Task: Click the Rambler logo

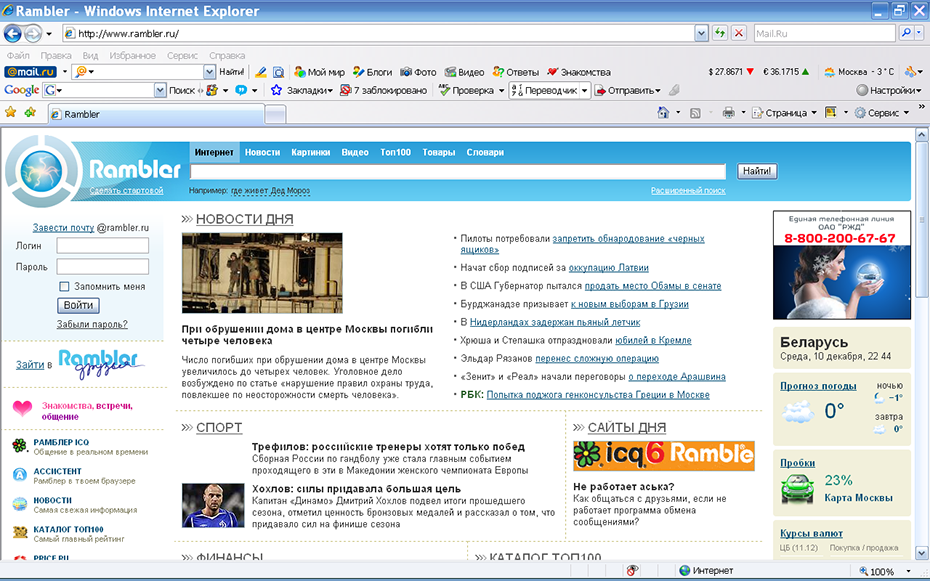Action: (x=95, y=169)
